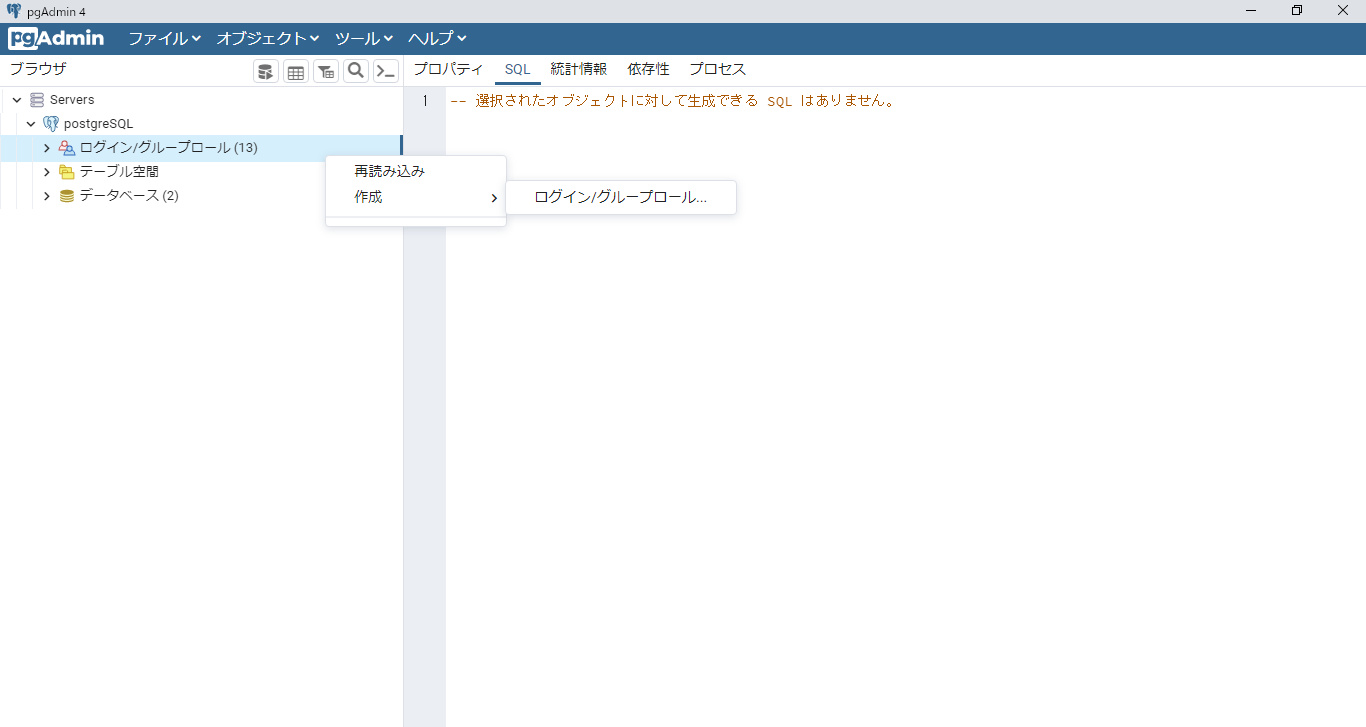Select the テーブル空間 tree label
The width and height of the screenshot is (1366, 727).
point(119,172)
